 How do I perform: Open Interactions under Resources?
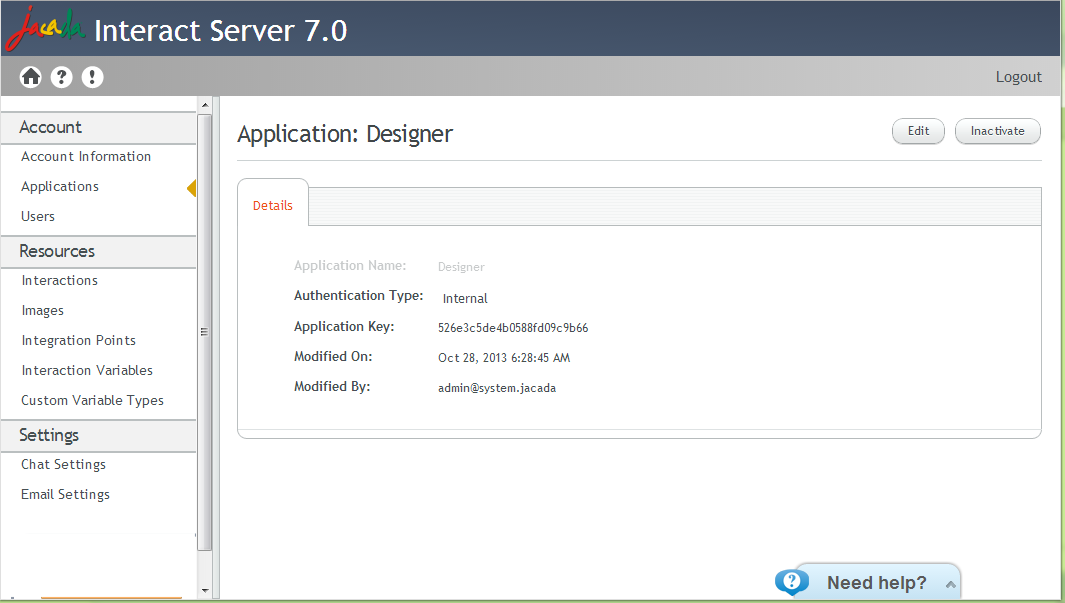click(x=60, y=280)
